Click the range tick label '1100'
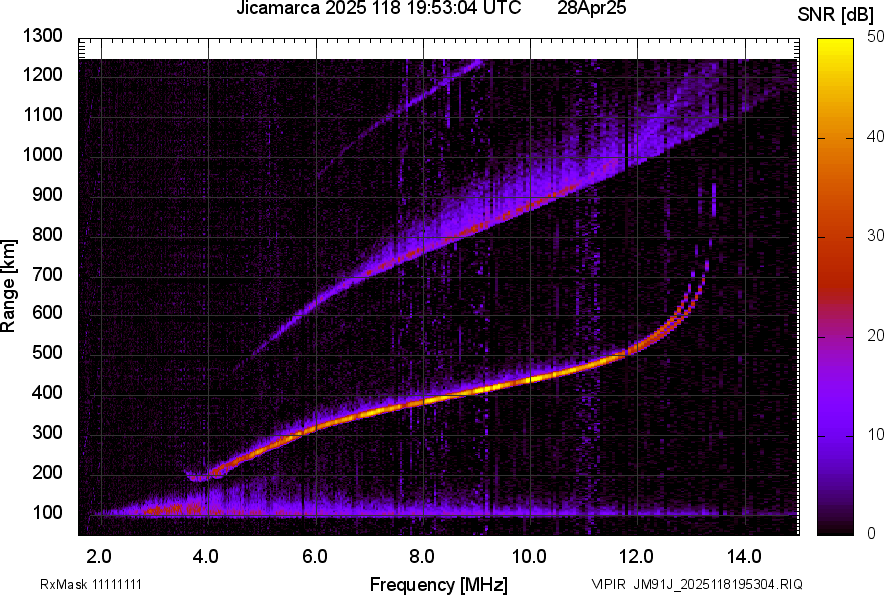Viewport: 884px width, 595px height. [42, 114]
